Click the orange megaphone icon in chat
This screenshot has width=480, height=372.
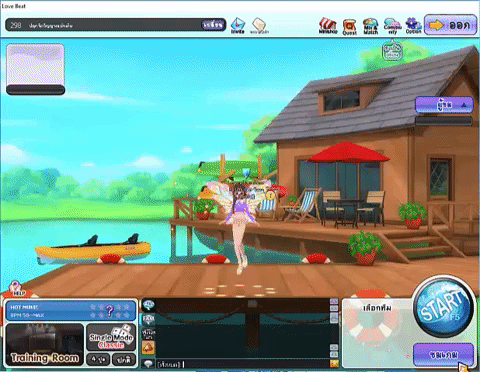coord(148,348)
